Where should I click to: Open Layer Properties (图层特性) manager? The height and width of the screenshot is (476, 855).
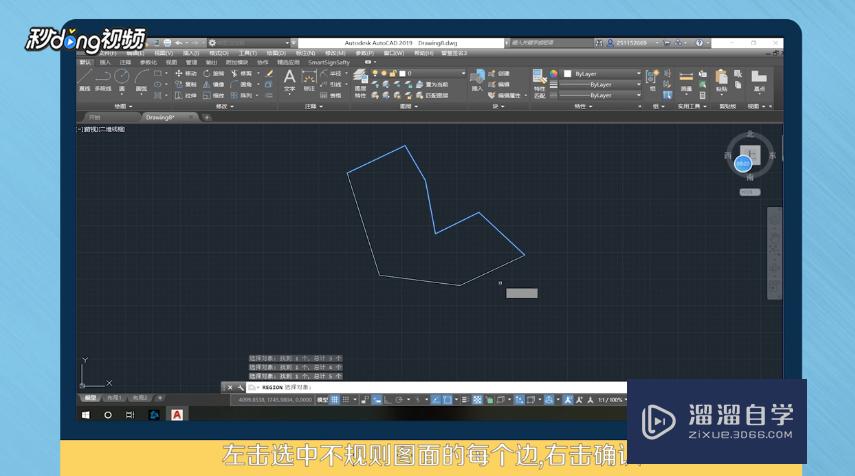point(360,83)
